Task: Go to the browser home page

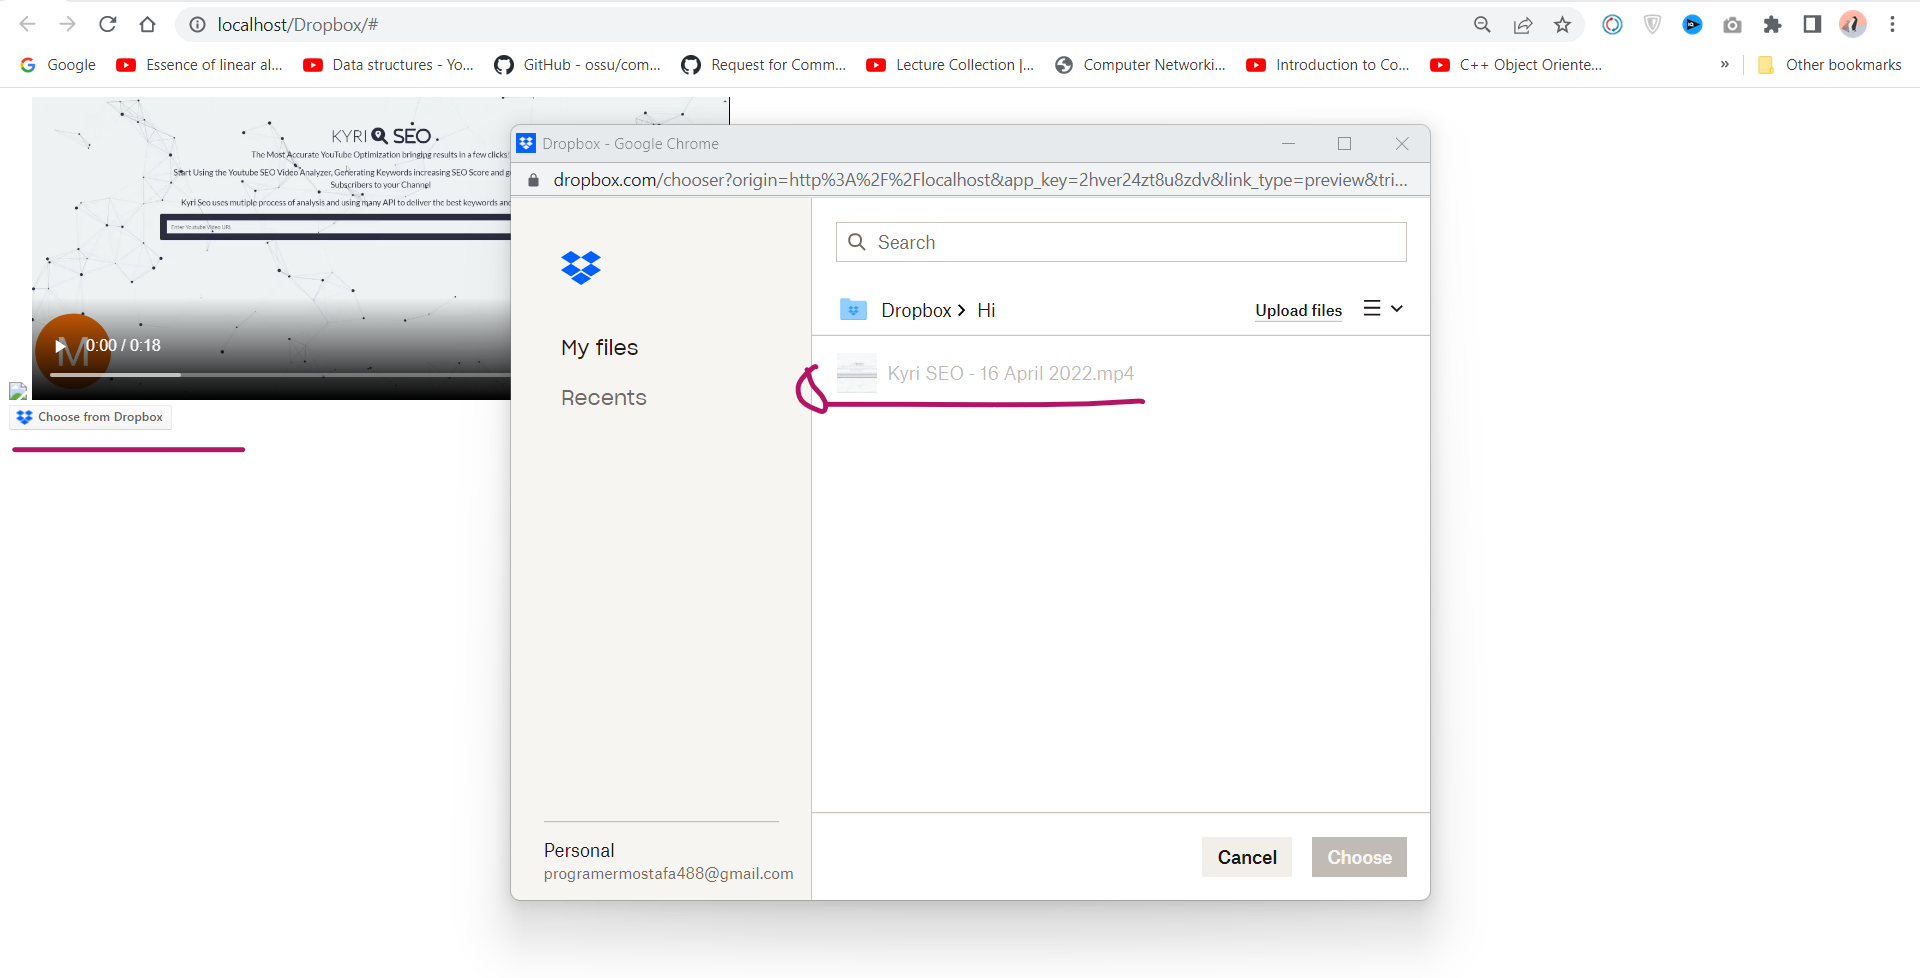Action: point(148,24)
